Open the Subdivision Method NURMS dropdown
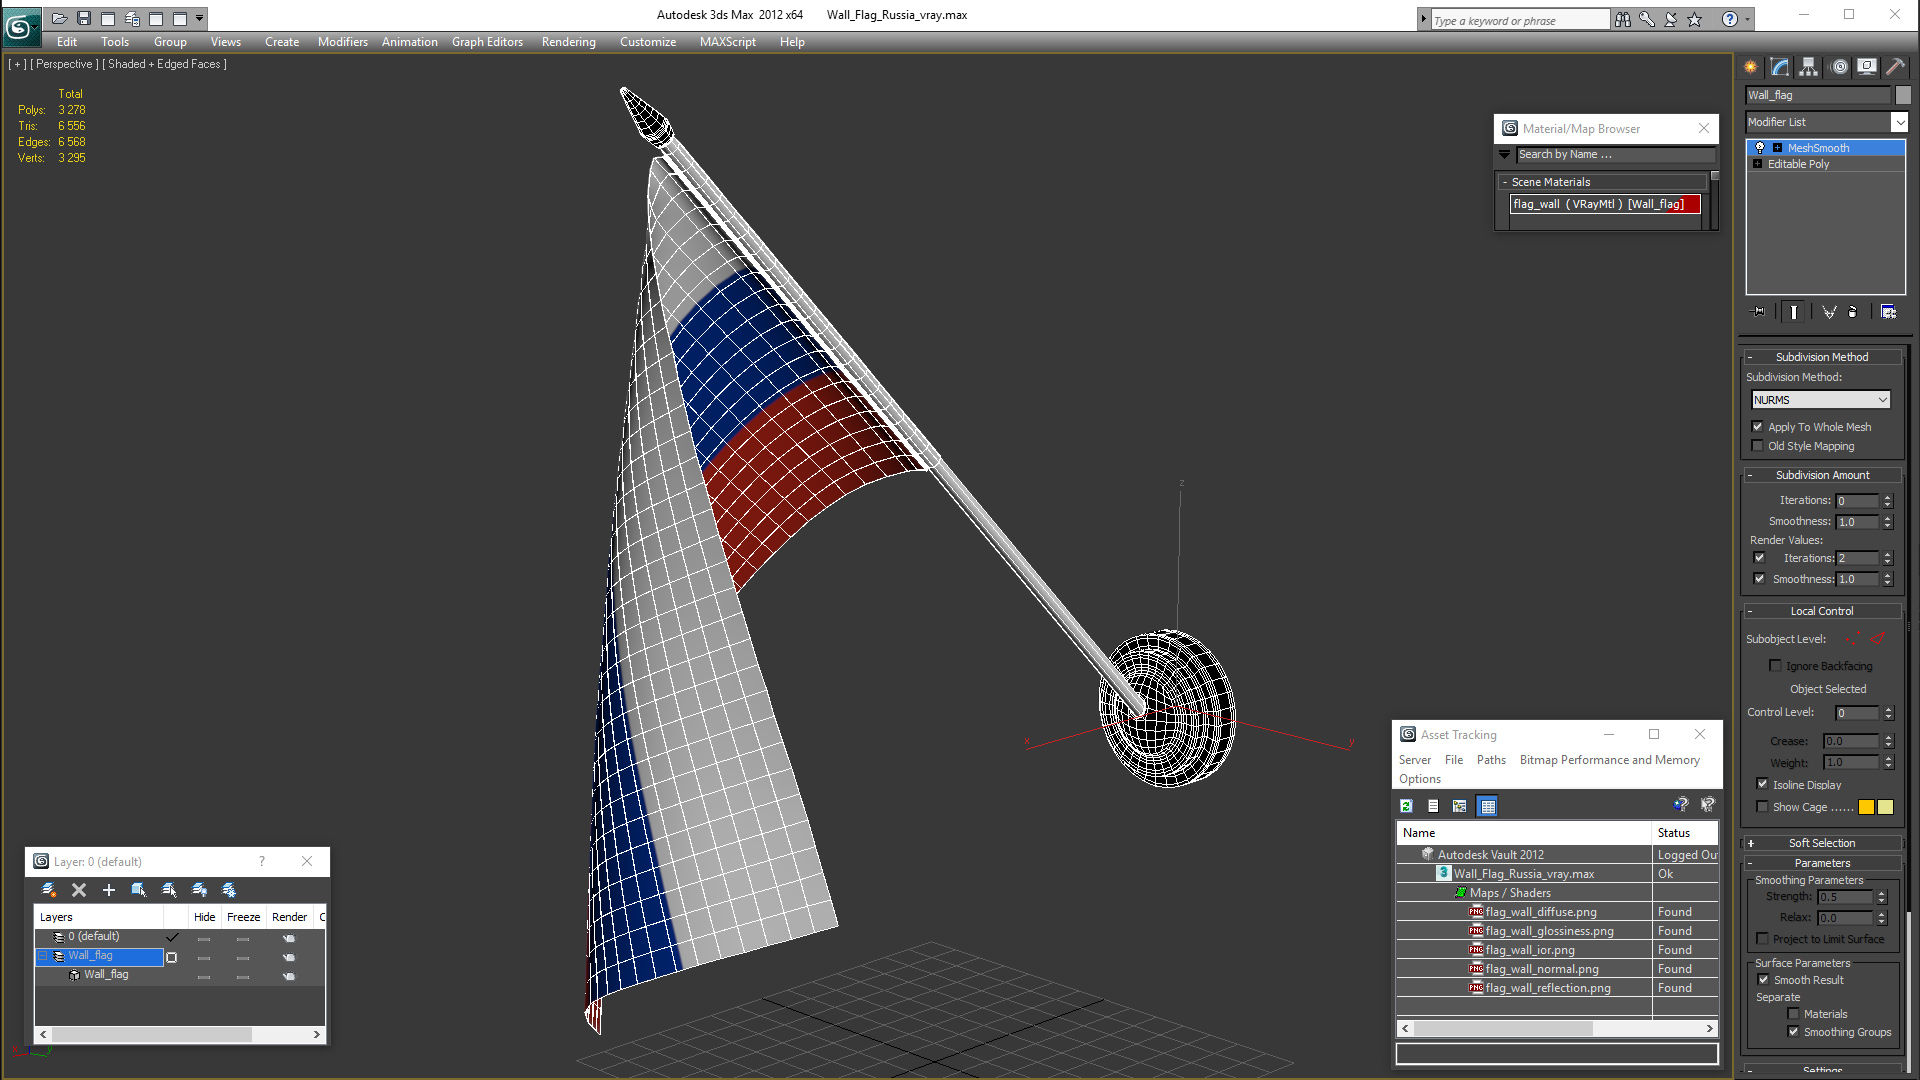1920x1080 pixels. coord(1820,400)
